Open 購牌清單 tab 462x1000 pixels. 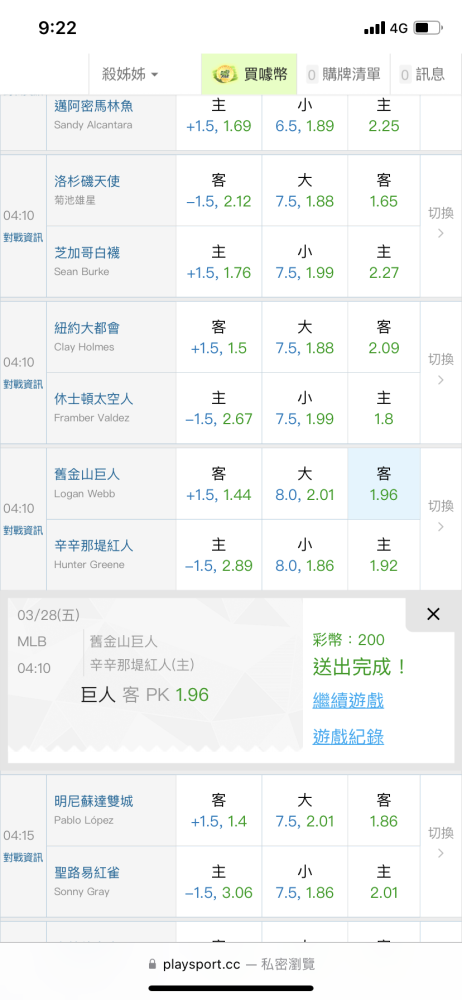click(343, 75)
